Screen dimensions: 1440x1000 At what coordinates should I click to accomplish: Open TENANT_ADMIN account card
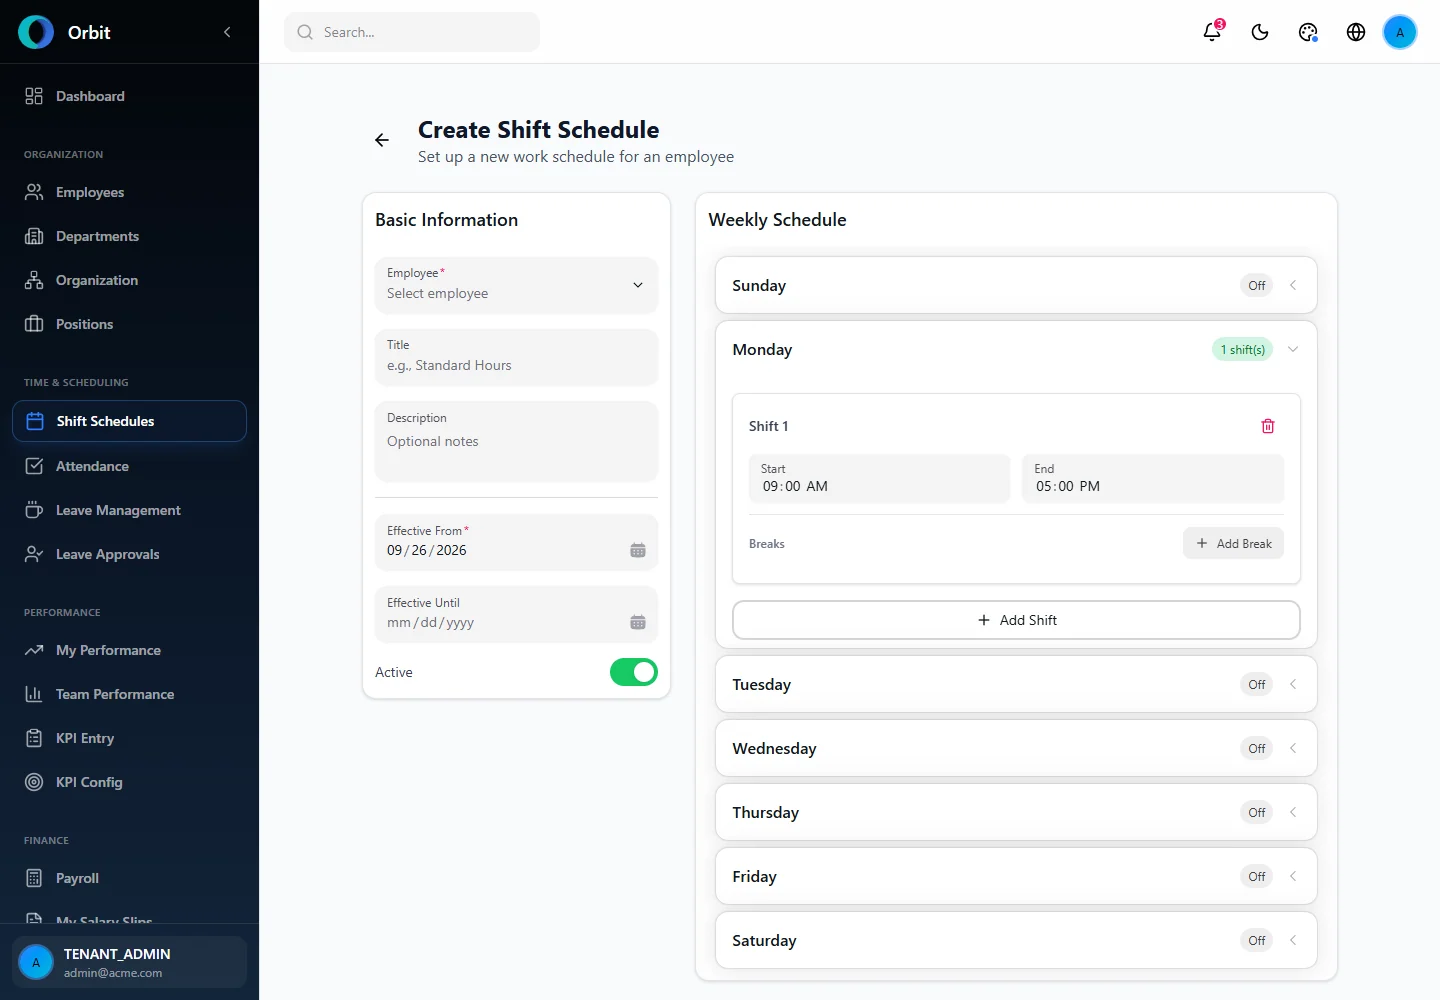[x=129, y=962]
